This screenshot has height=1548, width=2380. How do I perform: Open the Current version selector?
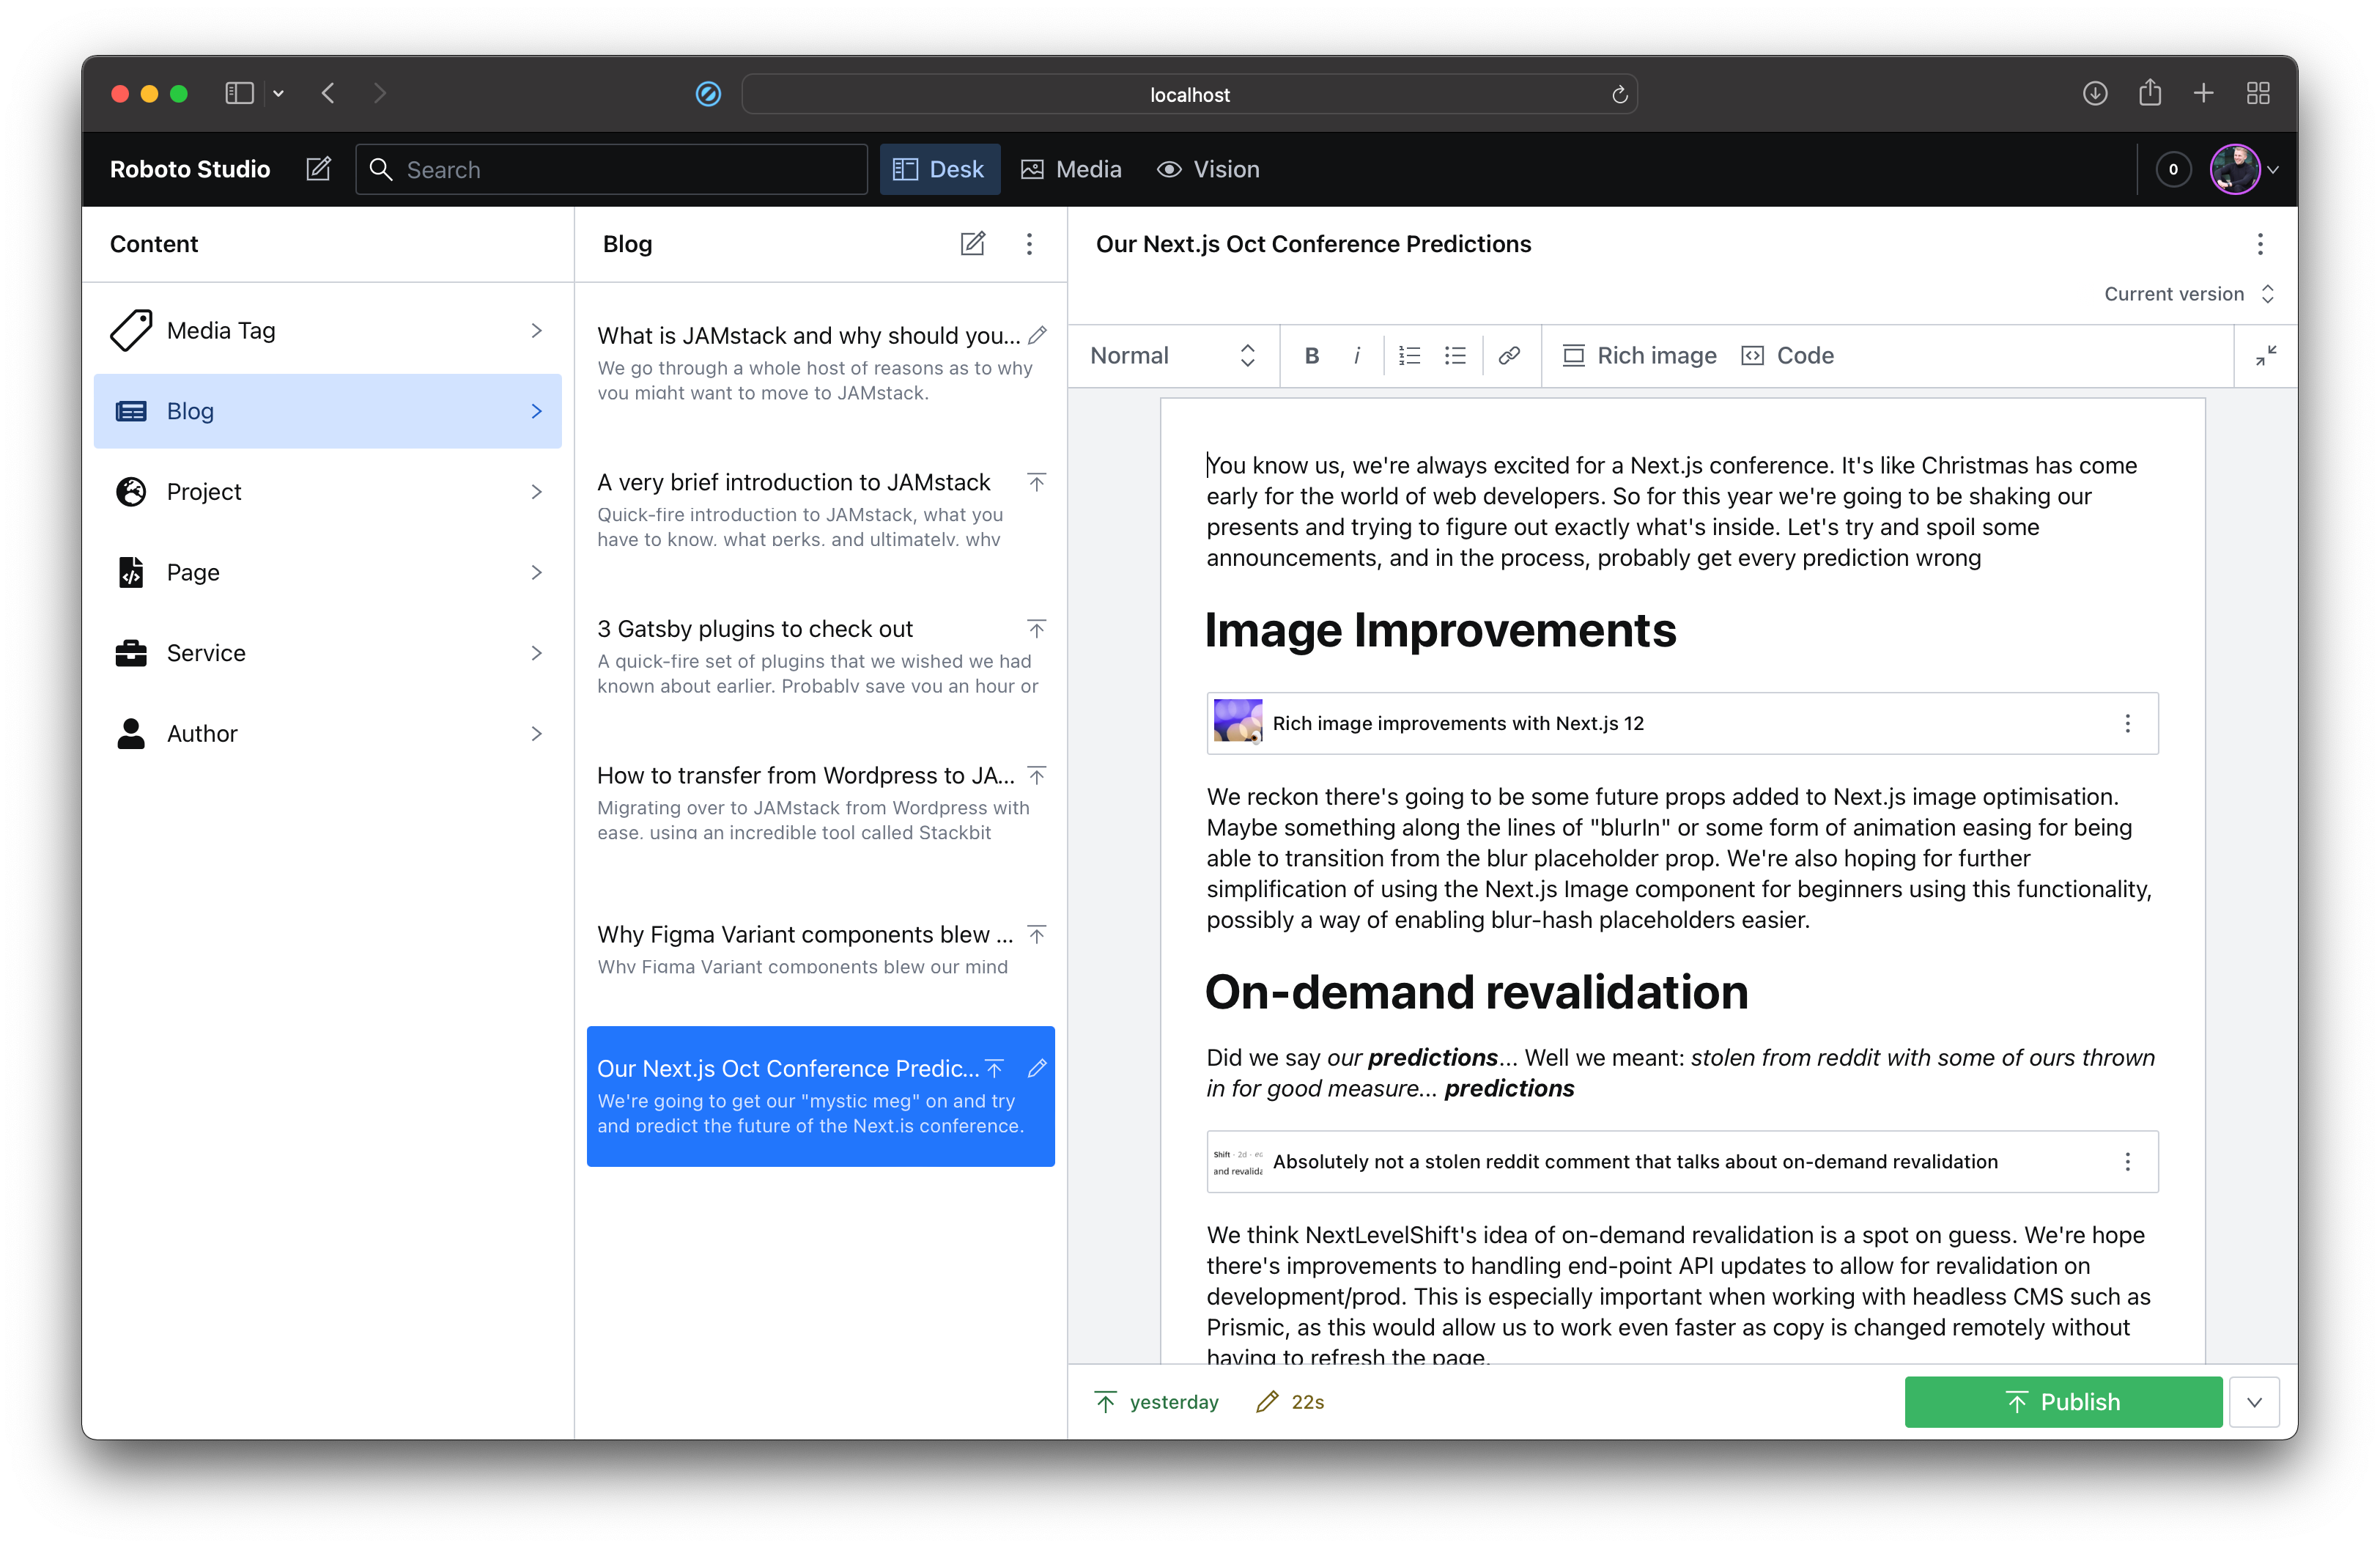point(2188,294)
